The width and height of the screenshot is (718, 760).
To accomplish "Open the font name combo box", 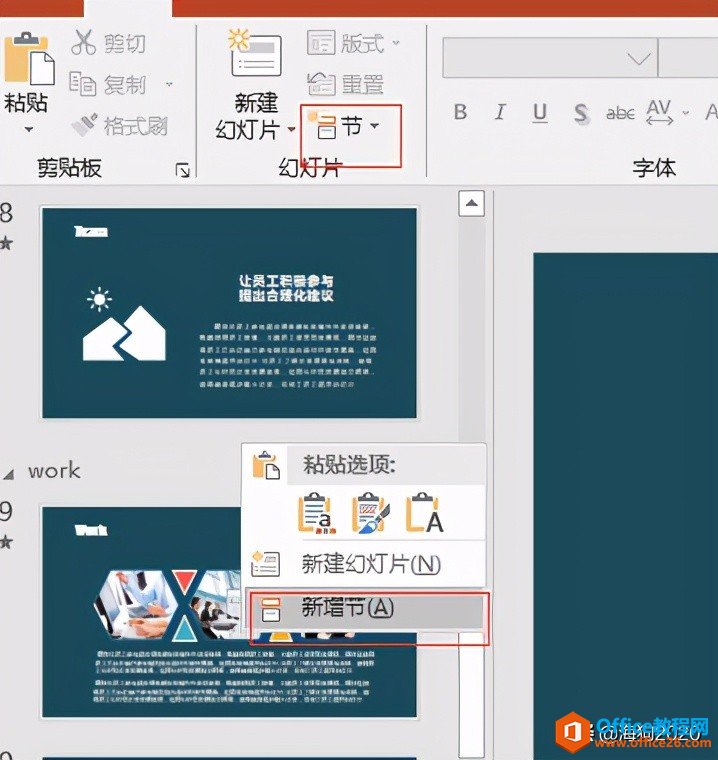I will coord(550,58).
